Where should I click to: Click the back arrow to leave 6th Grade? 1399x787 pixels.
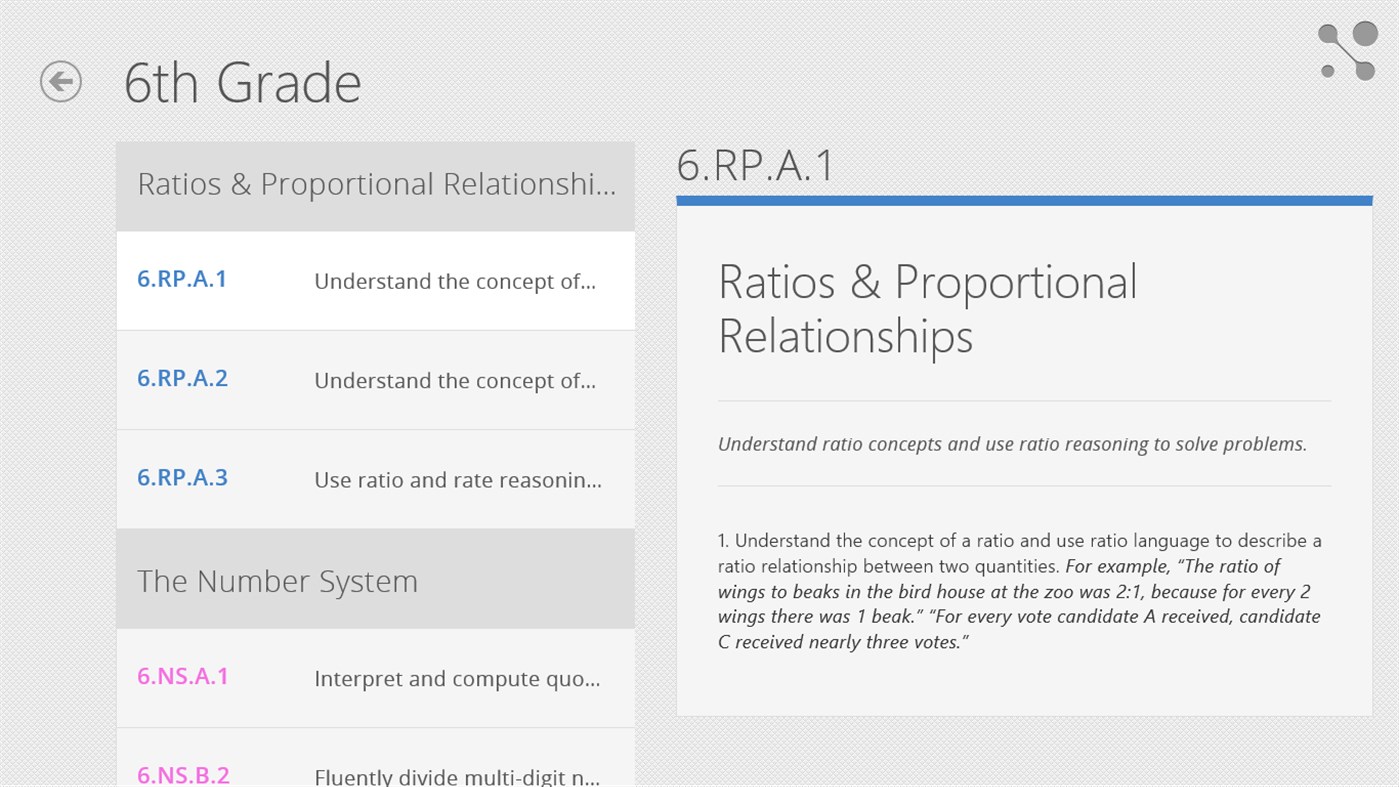(x=60, y=81)
